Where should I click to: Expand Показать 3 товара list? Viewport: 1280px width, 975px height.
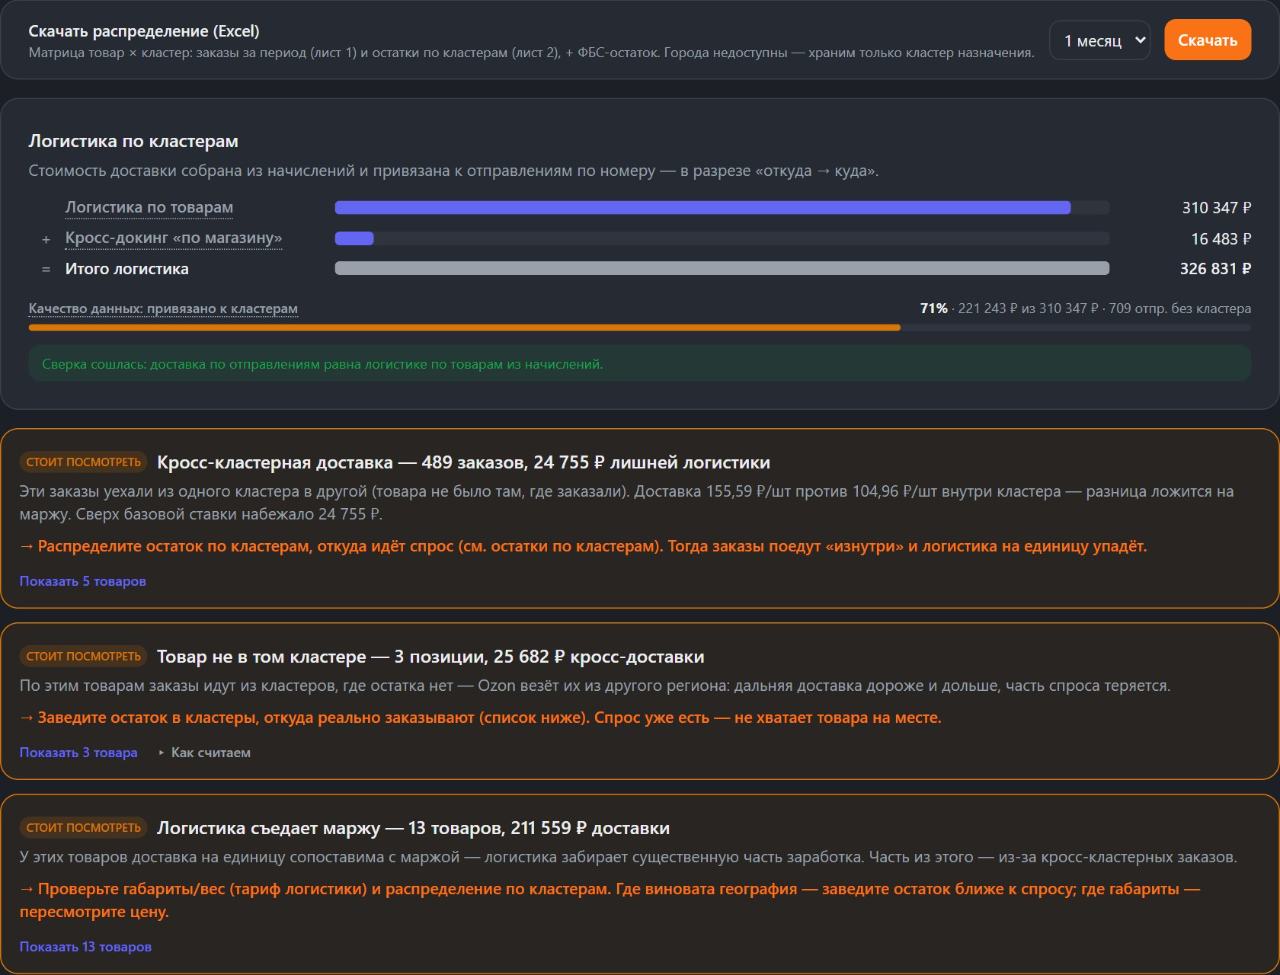[78, 752]
